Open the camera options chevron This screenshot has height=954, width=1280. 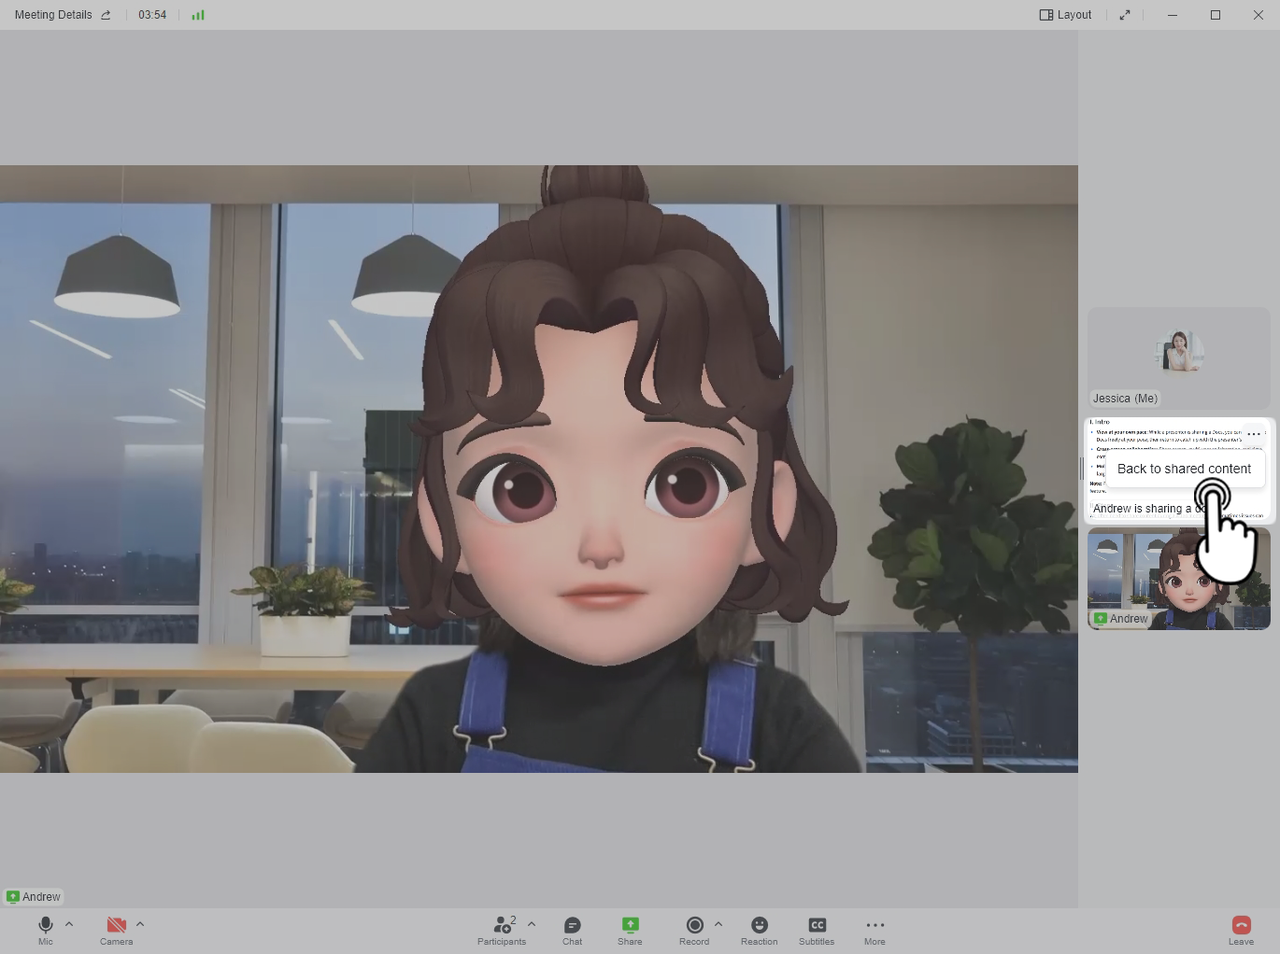point(140,923)
